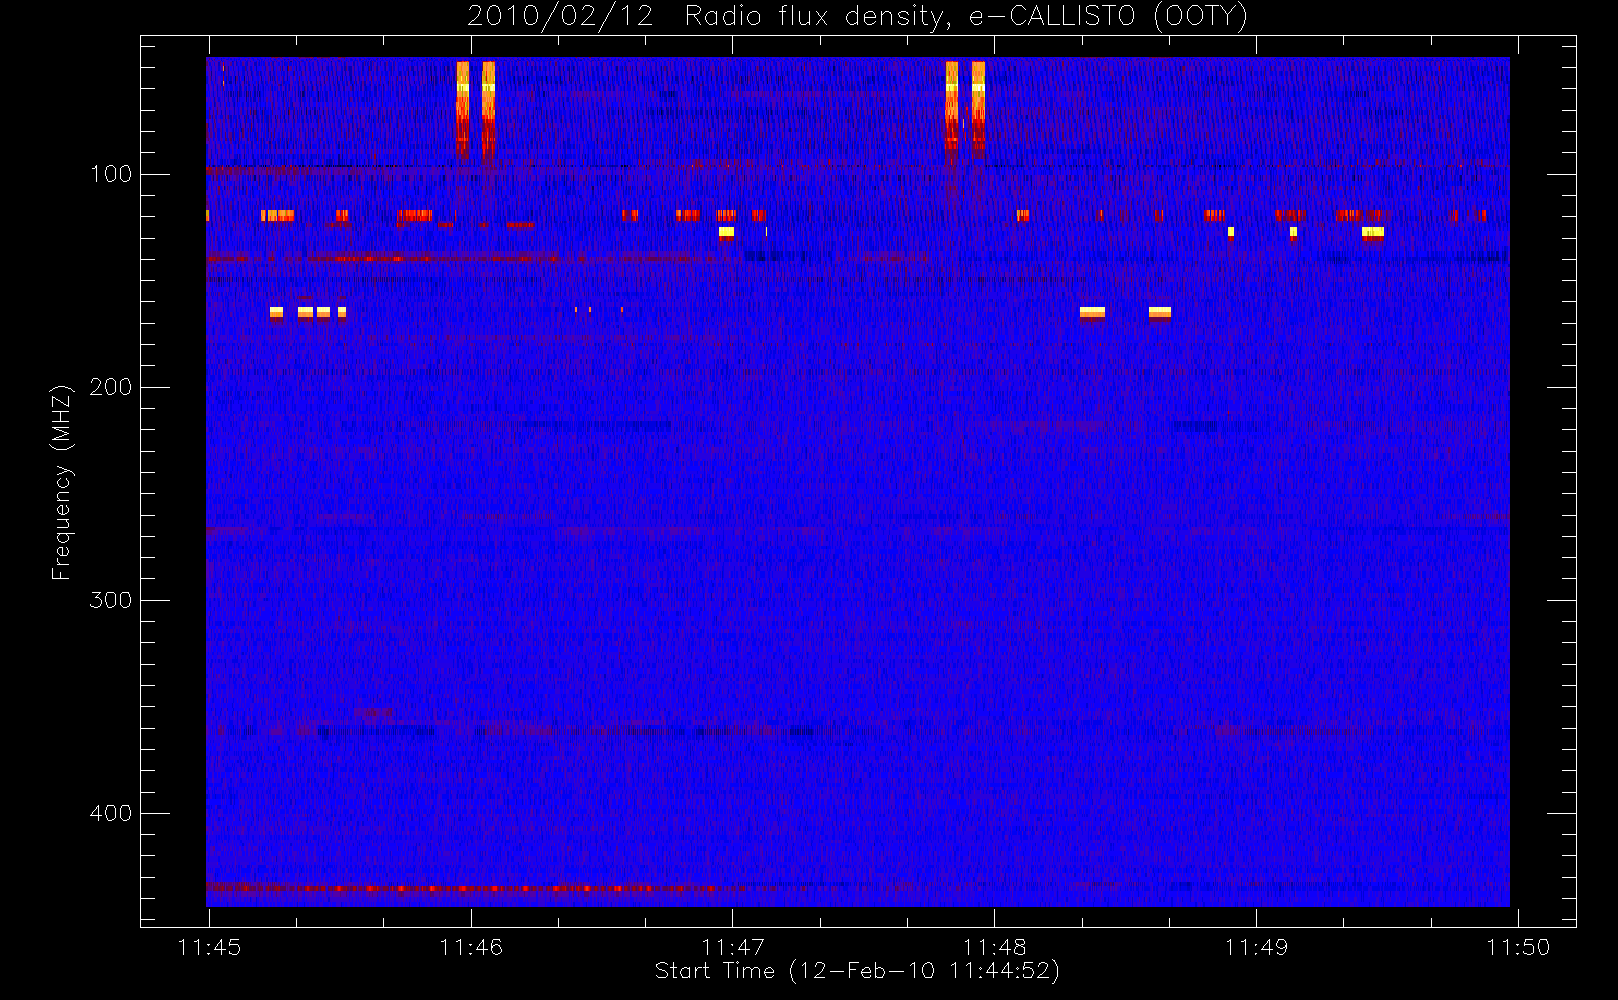
Task: Click the 11:47 time tick label
Action: coord(733,947)
